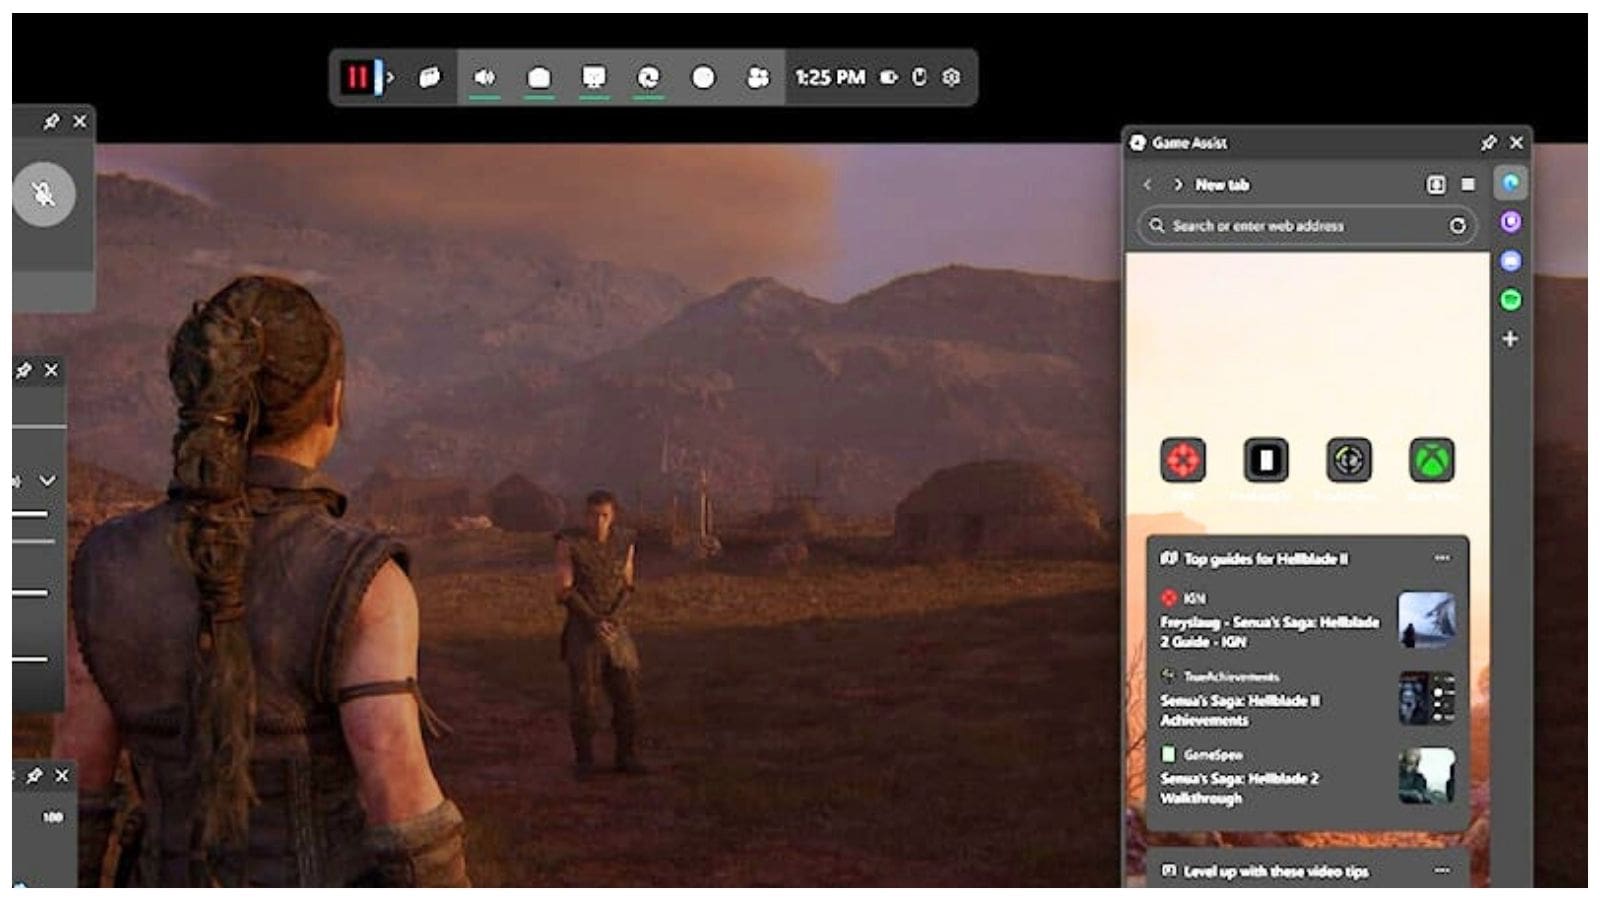This screenshot has width=1600, height=900.
Task: Unmute the microphone button
Action: [43, 193]
